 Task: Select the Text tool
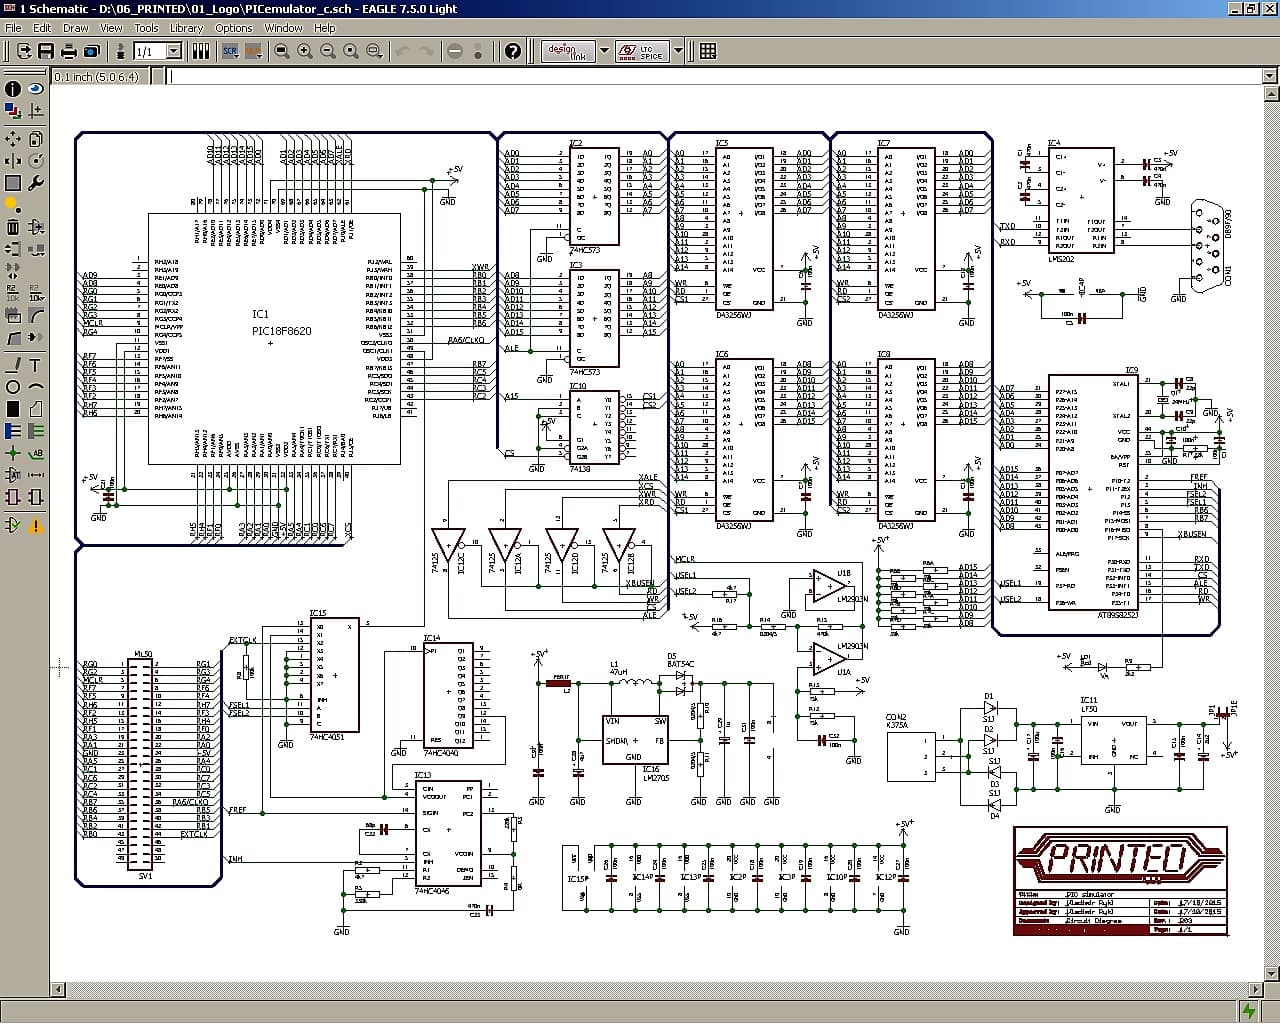click(36, 364)
